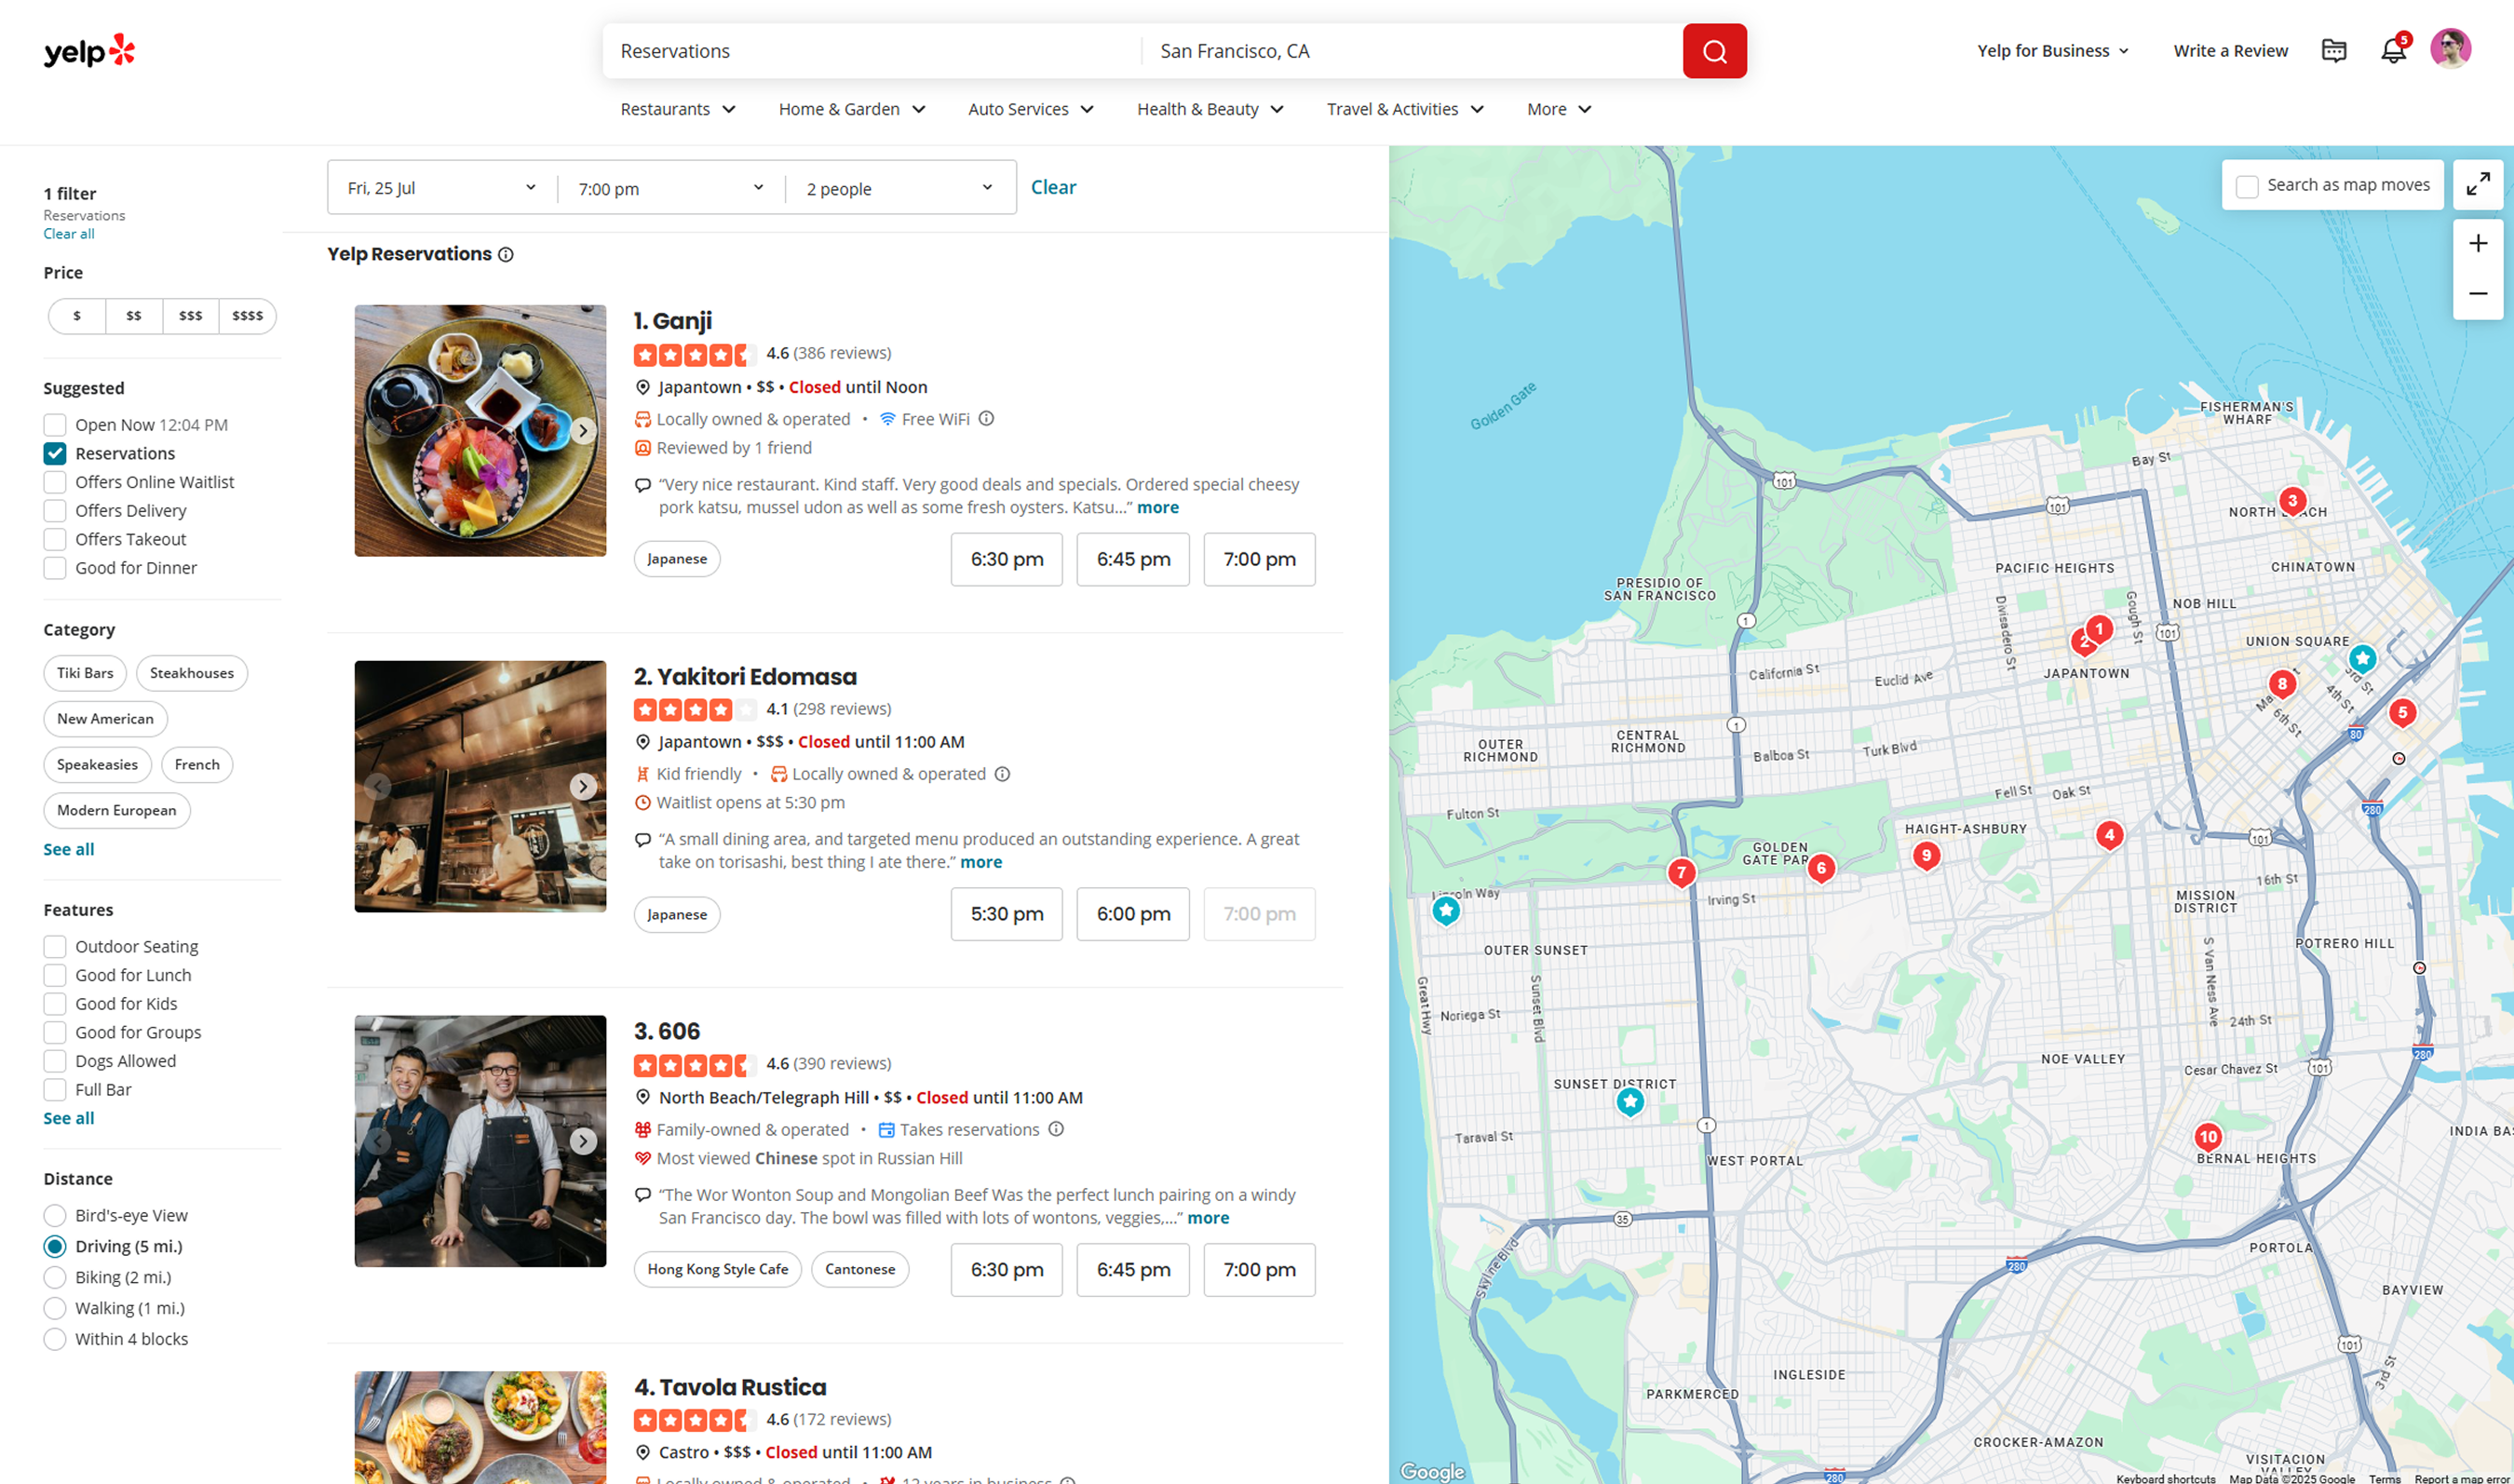Expand the Home & Garden menu

pos(852,109)
